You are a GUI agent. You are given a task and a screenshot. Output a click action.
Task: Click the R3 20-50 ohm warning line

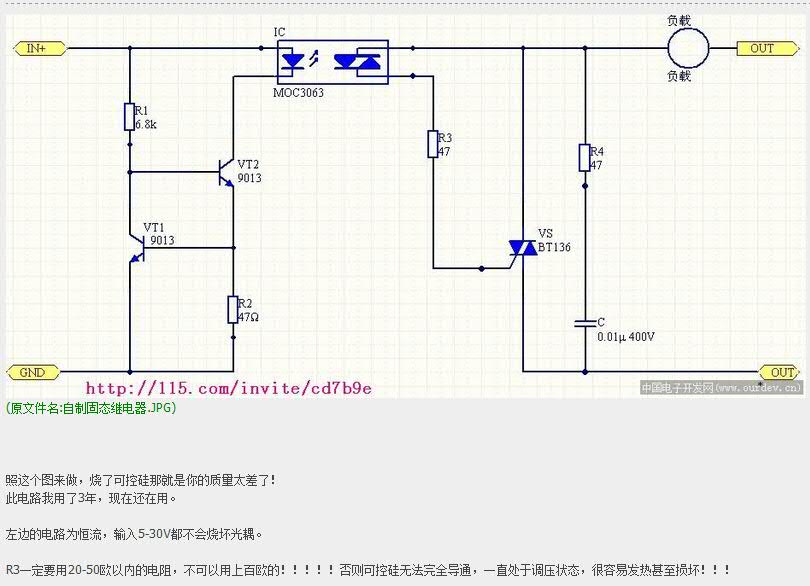tap(368, 569)
